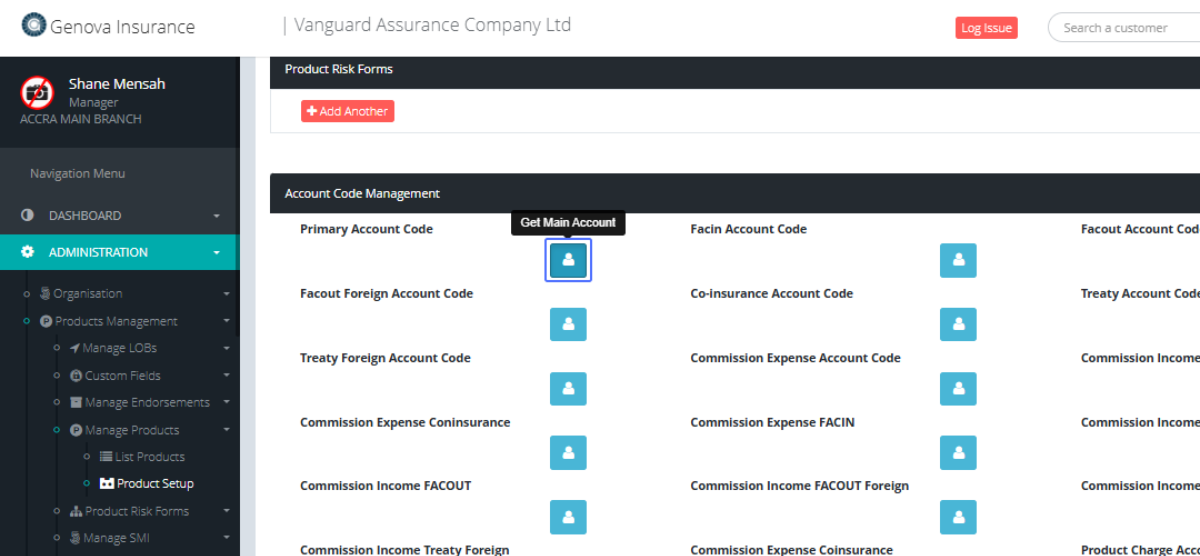1200x556 pixels.
Task: Open Commission Expense Coninsurance lookup icon
Action: [x=568, y=453]
